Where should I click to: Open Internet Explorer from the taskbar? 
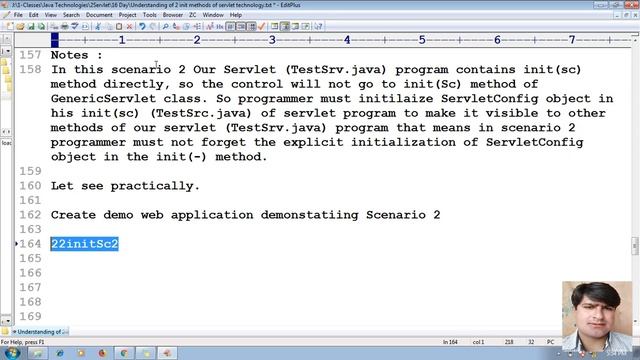(60, 353)
